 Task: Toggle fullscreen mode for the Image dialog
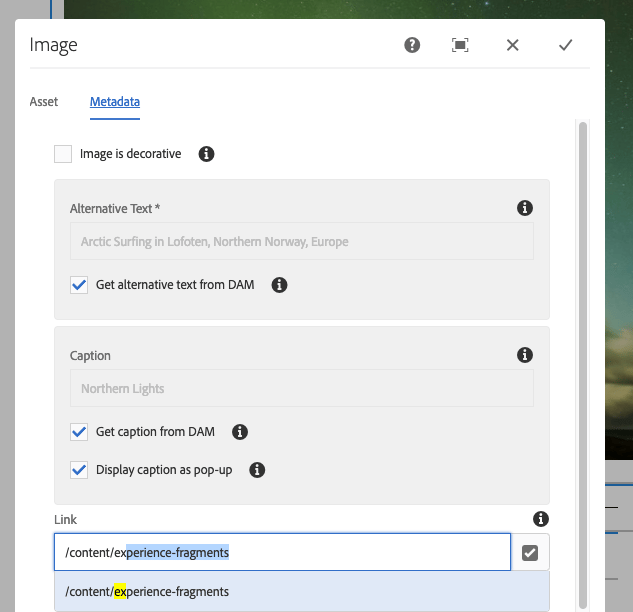(x=460, y=45)
